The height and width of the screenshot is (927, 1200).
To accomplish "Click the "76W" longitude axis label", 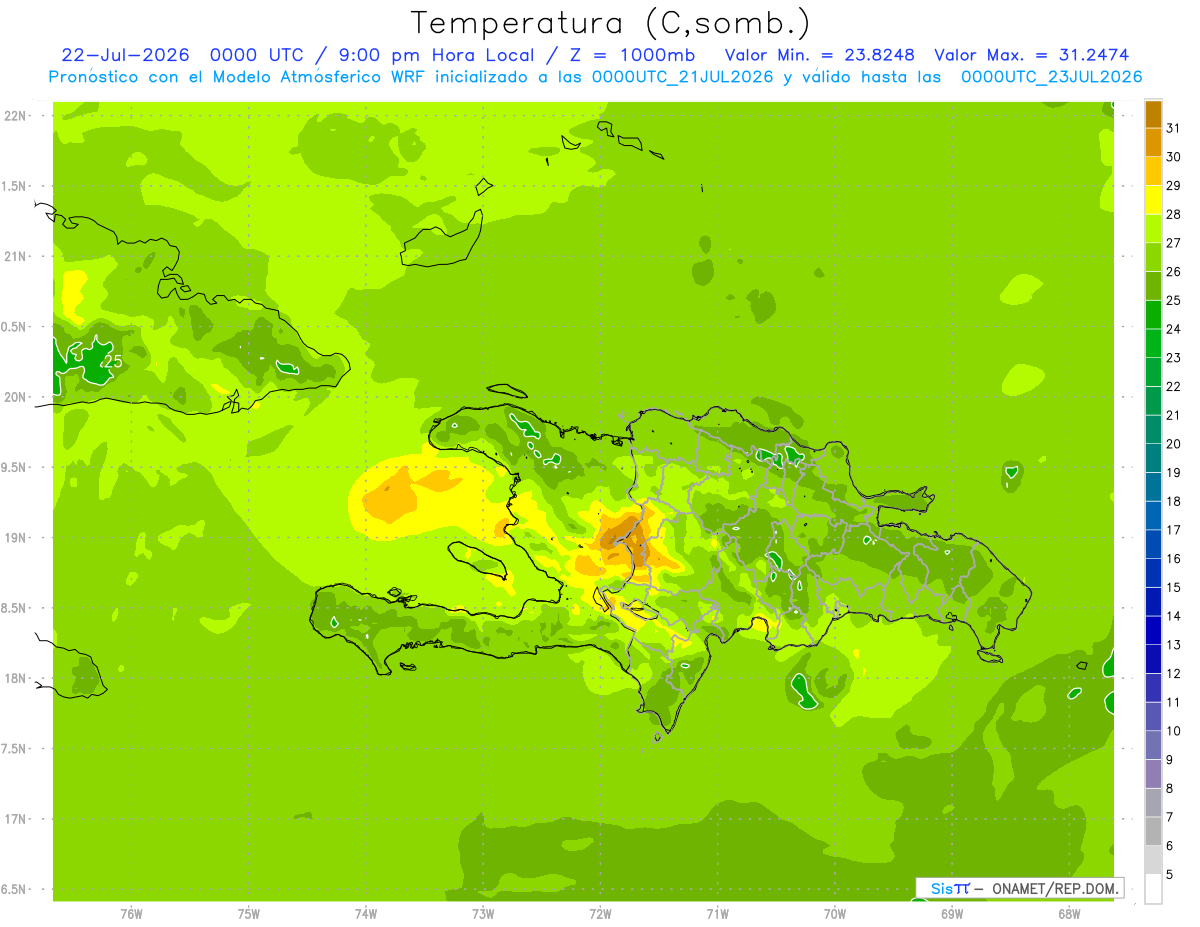I will [x=131, y=913].
